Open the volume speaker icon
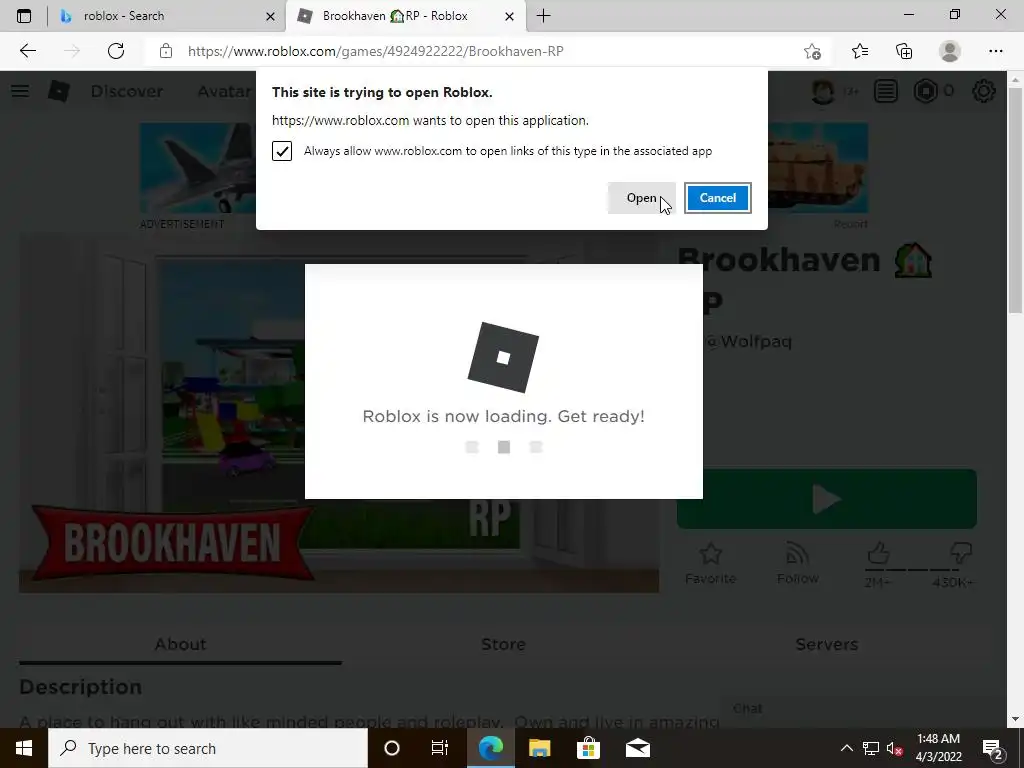This screenshot has width=1024, height=768. [x=895, y=748]
